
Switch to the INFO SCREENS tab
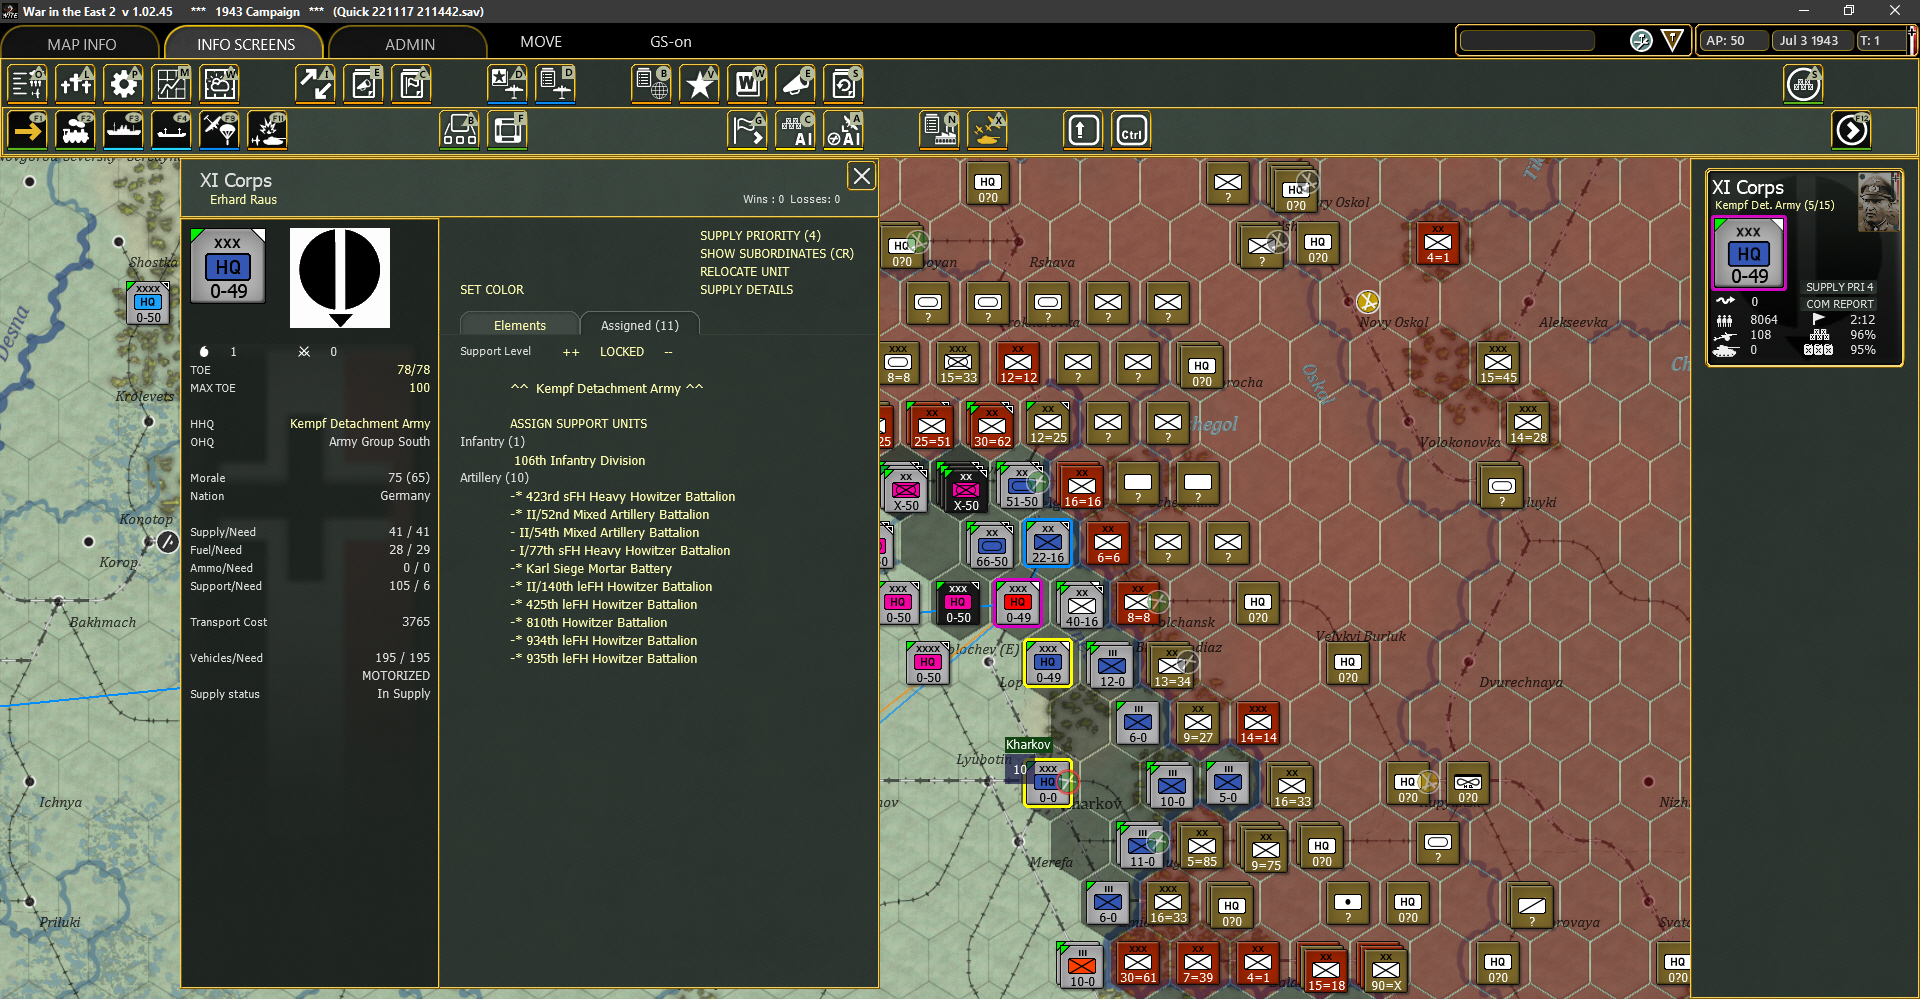tap(246, 44)
